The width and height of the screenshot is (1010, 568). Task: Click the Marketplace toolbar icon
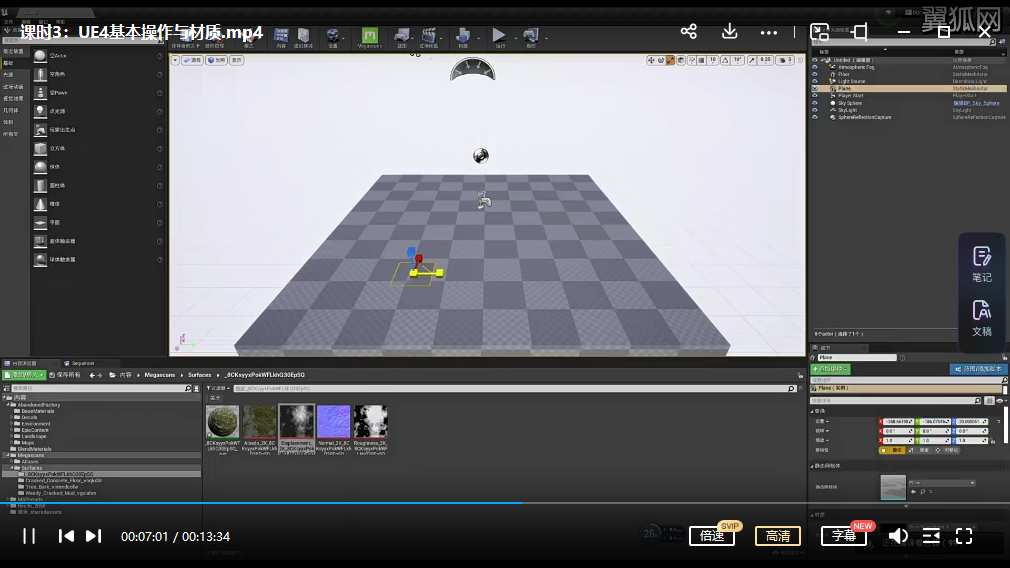(303, 37)
